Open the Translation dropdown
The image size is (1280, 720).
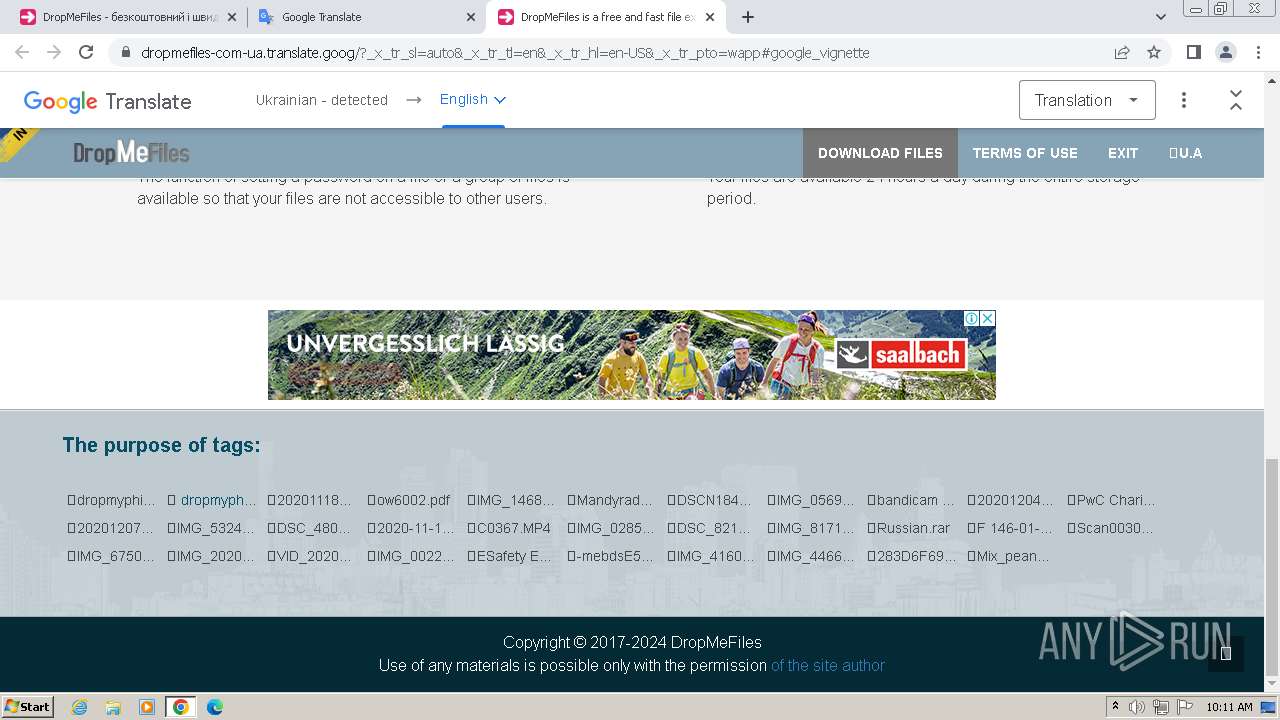1087,100
